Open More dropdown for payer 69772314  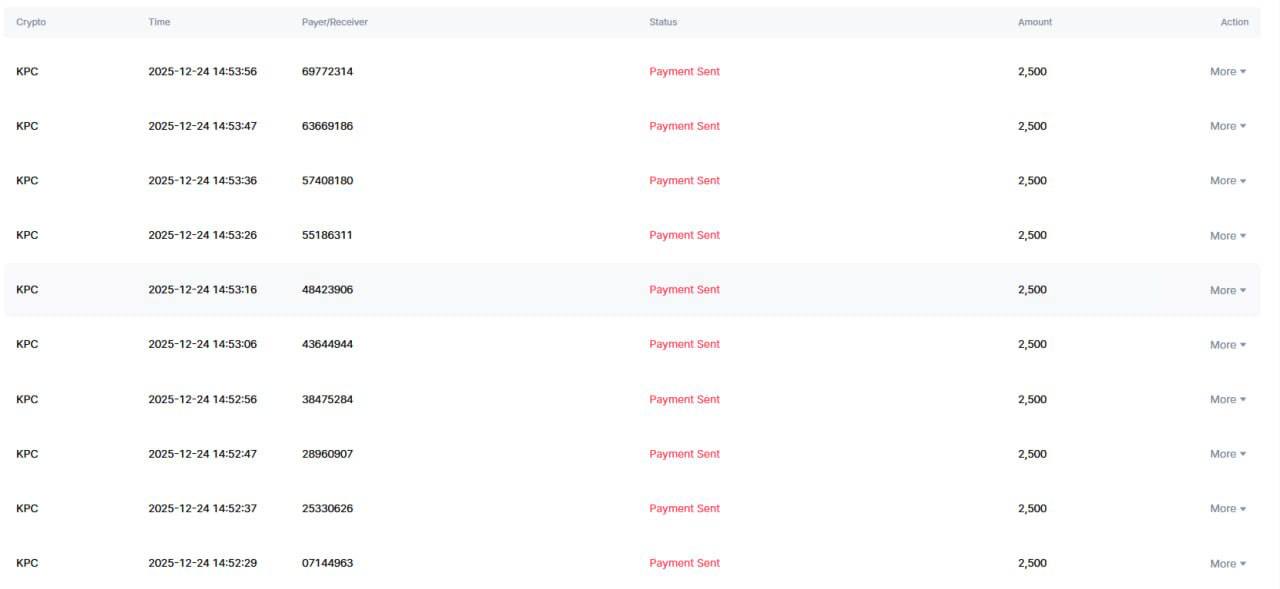pyautogui.click(x=1227, y=72)
